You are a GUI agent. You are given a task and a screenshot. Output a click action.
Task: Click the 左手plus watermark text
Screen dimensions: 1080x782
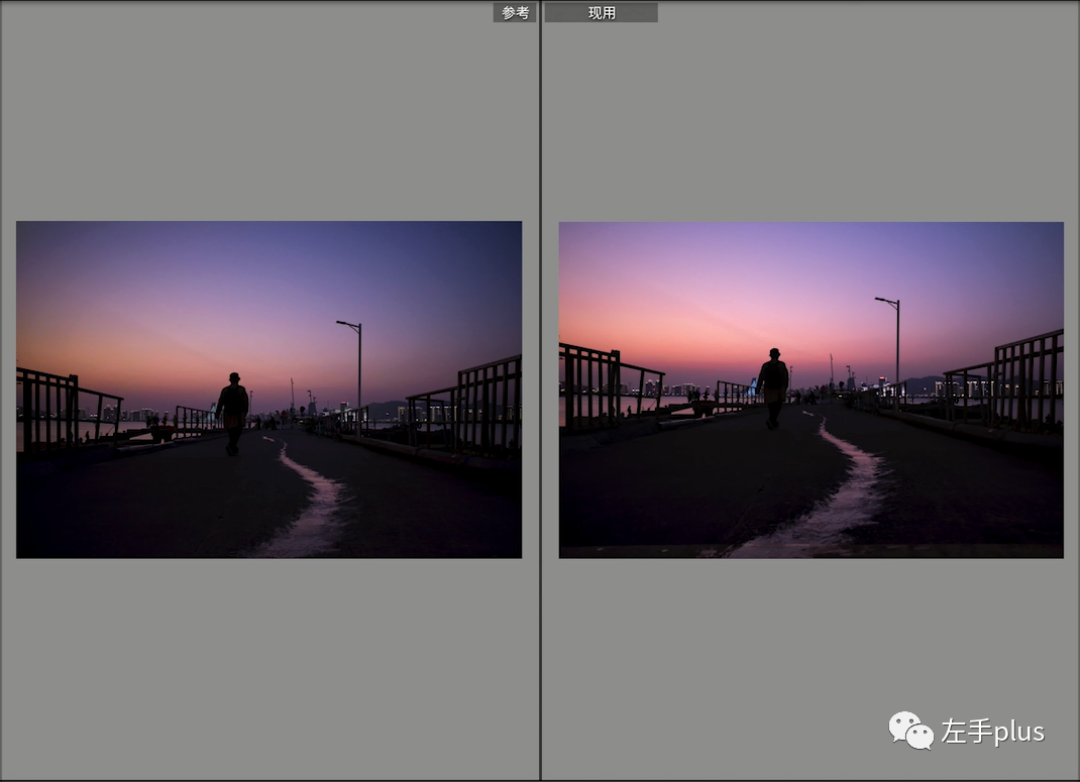point(993,731)
